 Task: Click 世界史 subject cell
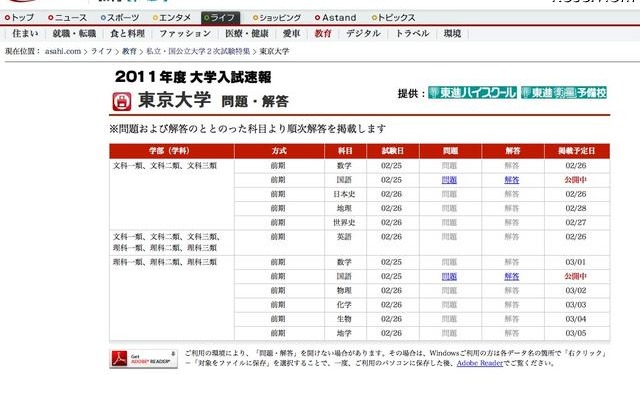pos(344,223)
